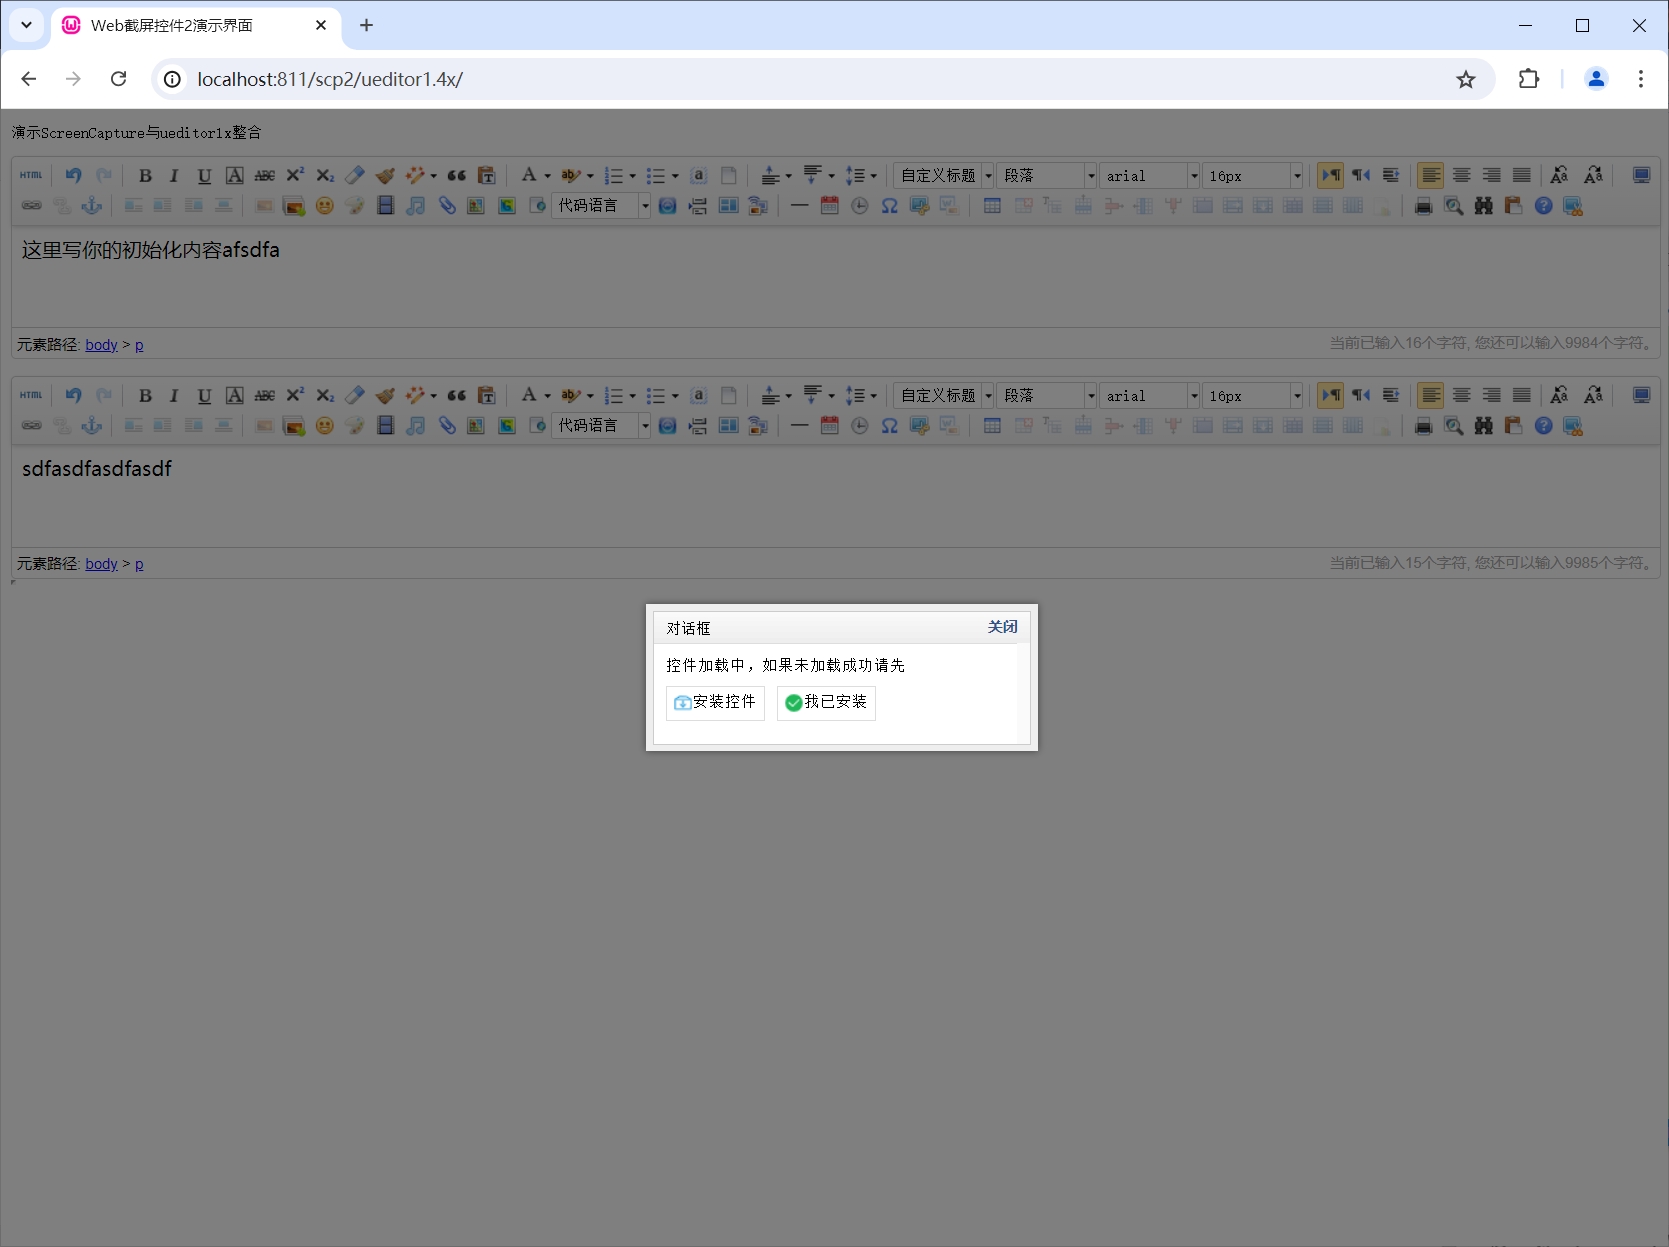
Task: Toggle fullscreen editing mode
Action: (x=1641, y=175)
